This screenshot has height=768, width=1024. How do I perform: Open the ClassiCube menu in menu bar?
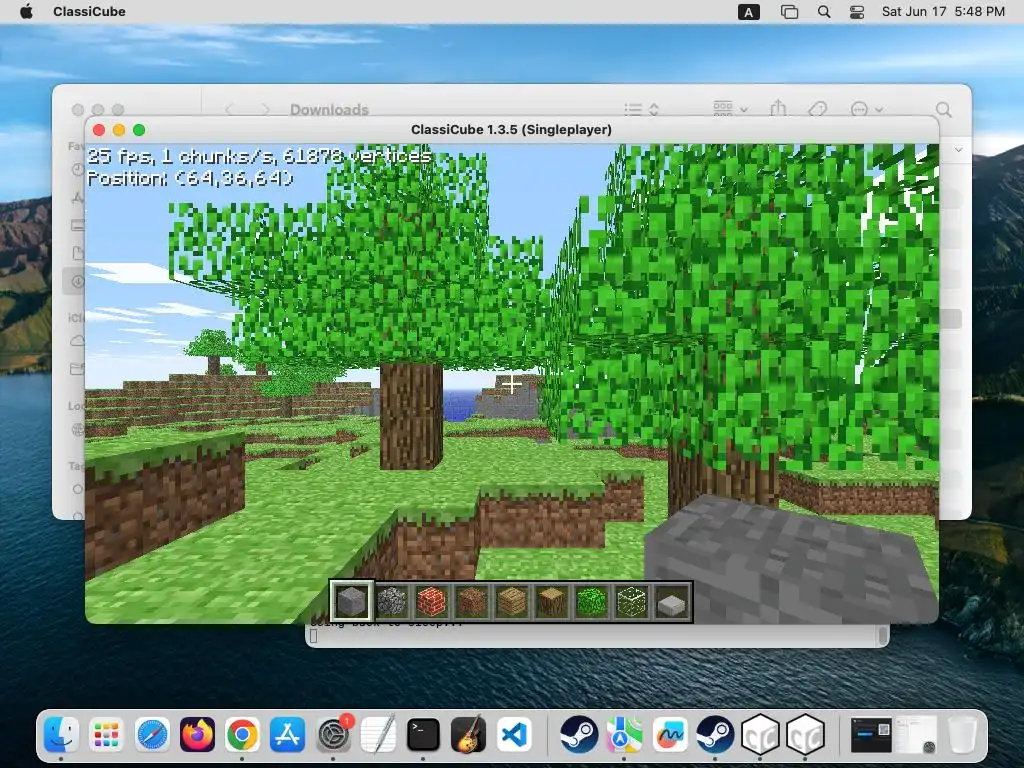[89, 12]
